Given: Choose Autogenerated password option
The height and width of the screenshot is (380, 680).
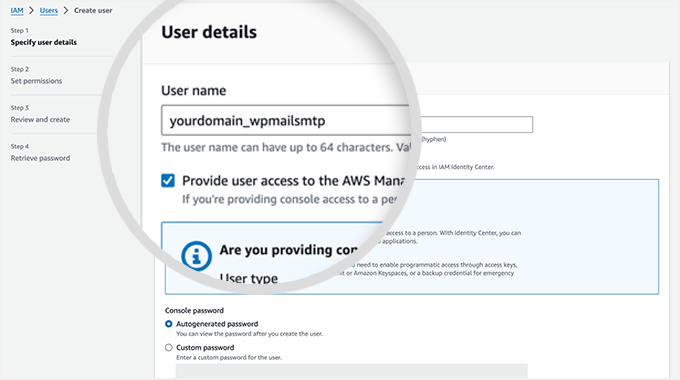Looking at the screenshot, I should [x=169, y=324].
